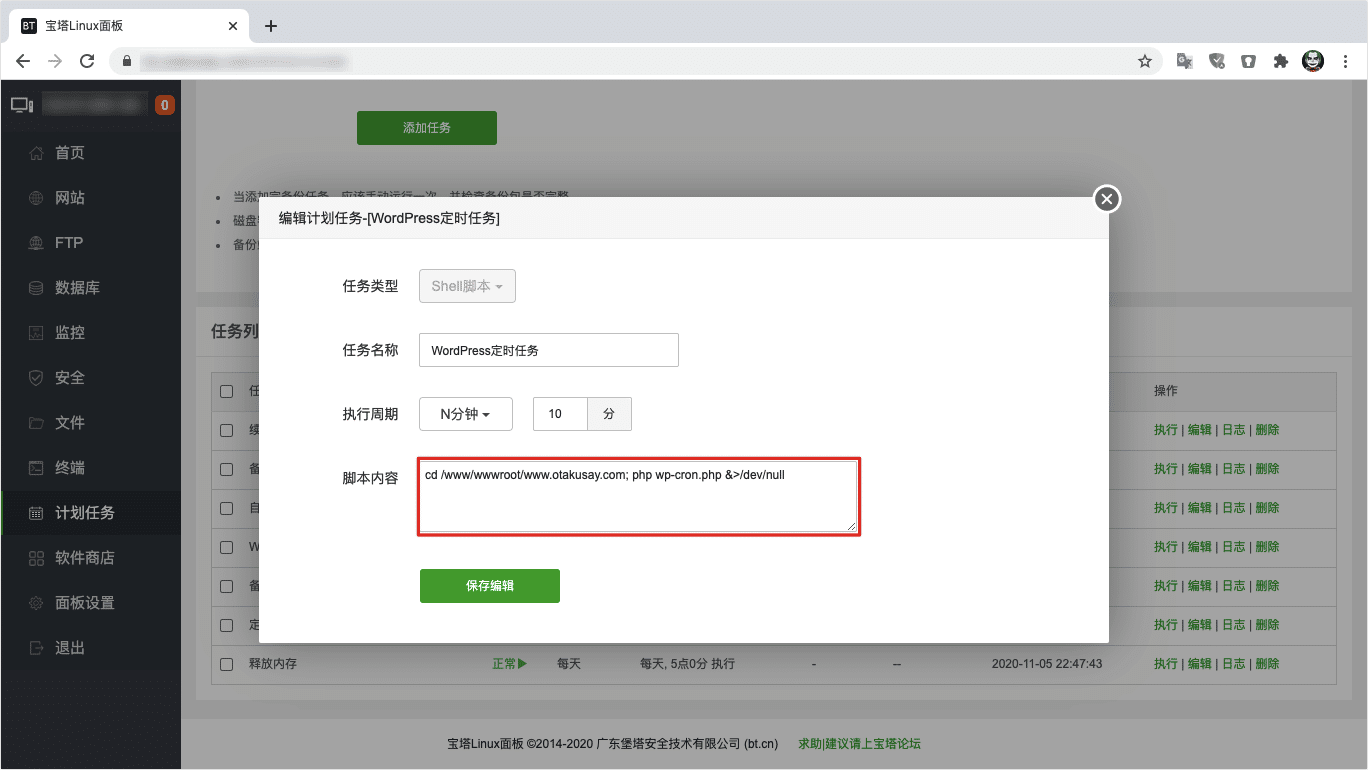Click the FTP sidebar icon
The height and width of the screenshot is (770, 1368).
pyautogui.click(x=36, y=243)
